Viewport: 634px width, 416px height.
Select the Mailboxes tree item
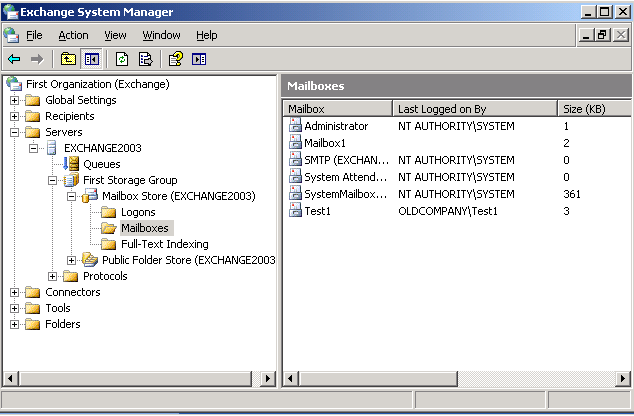(x=145, y=228)
